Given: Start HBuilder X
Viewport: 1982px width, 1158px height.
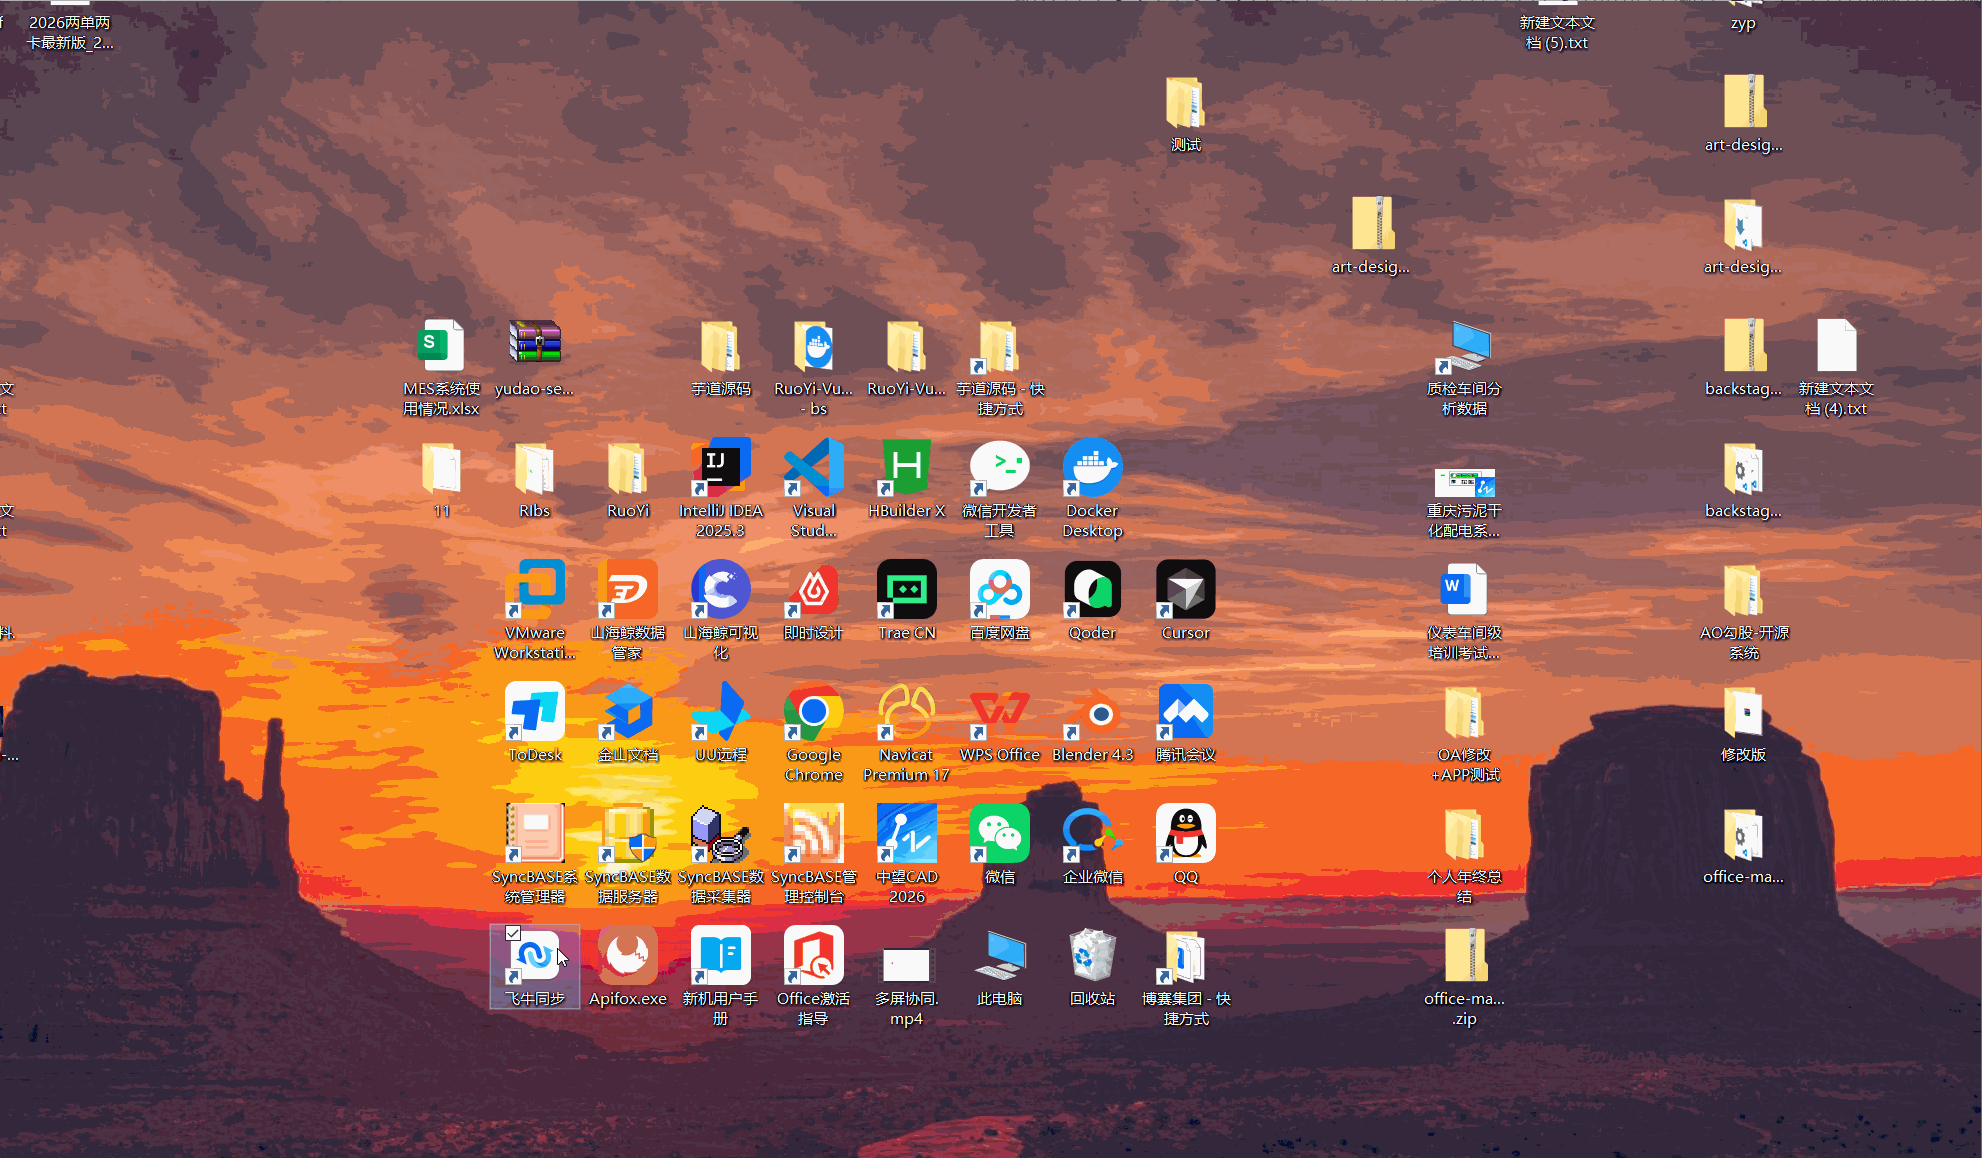Looking at the screenshot, I should coord(906,467).
